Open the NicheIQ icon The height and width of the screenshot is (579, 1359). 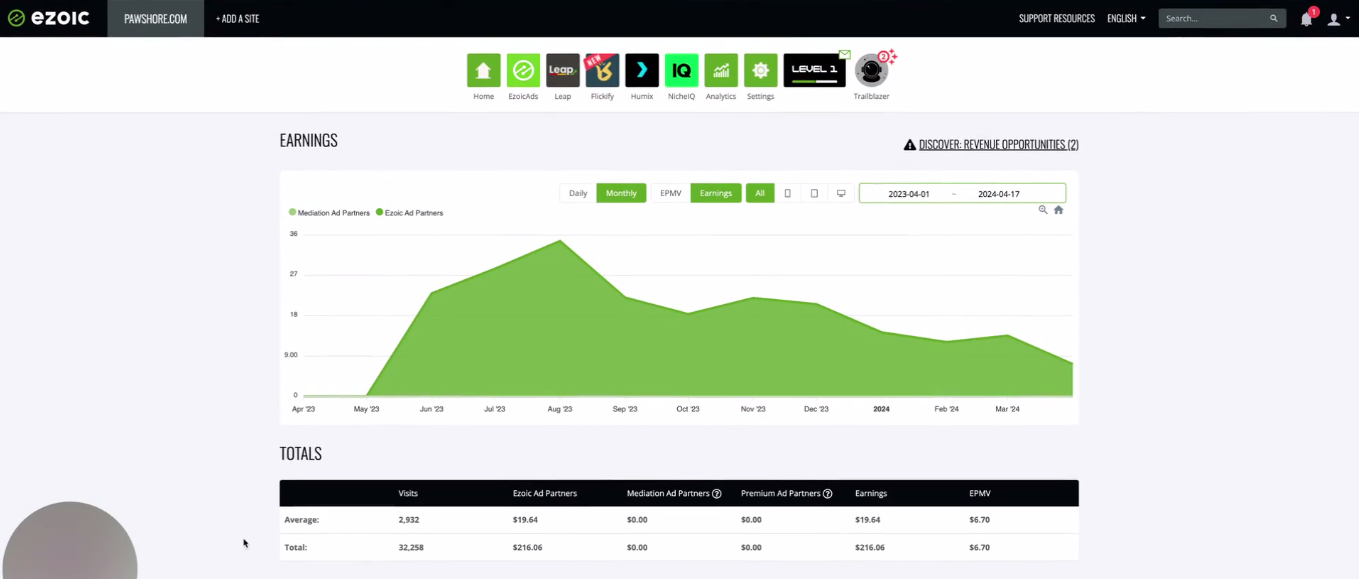681,70
